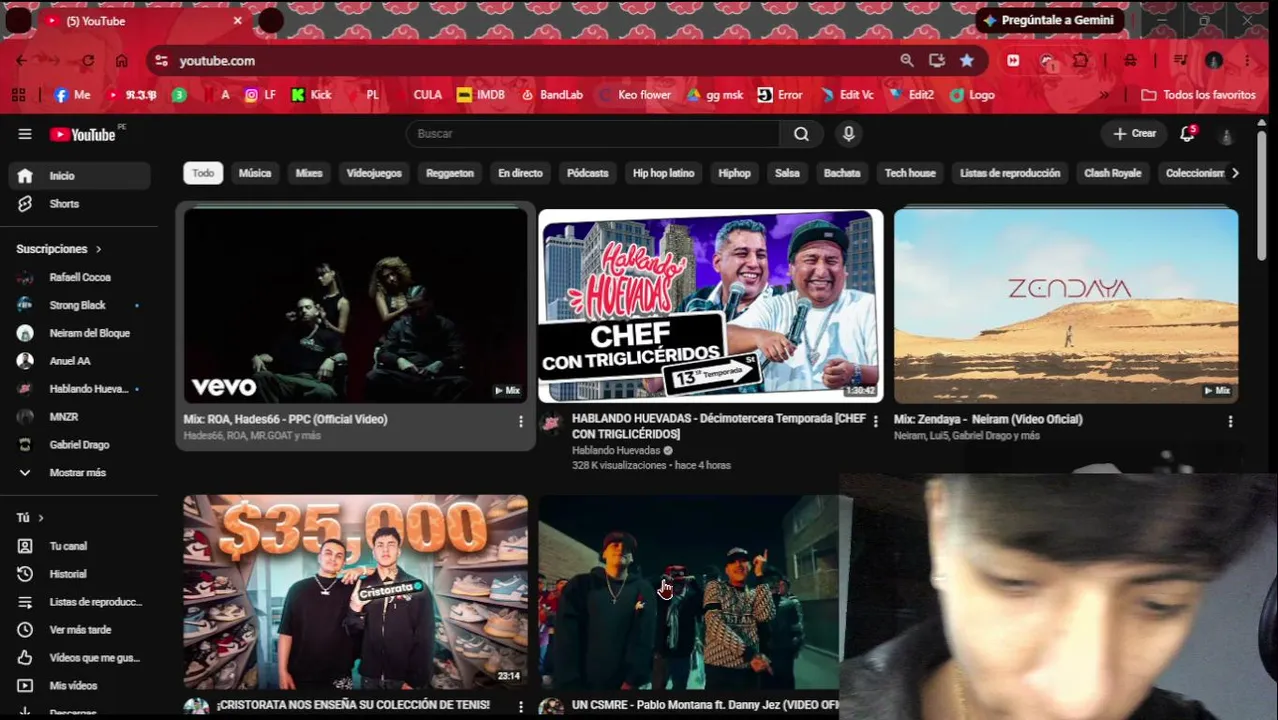Select the Hip hop latino chip
1278x720 pixels.
click(663, 173)
